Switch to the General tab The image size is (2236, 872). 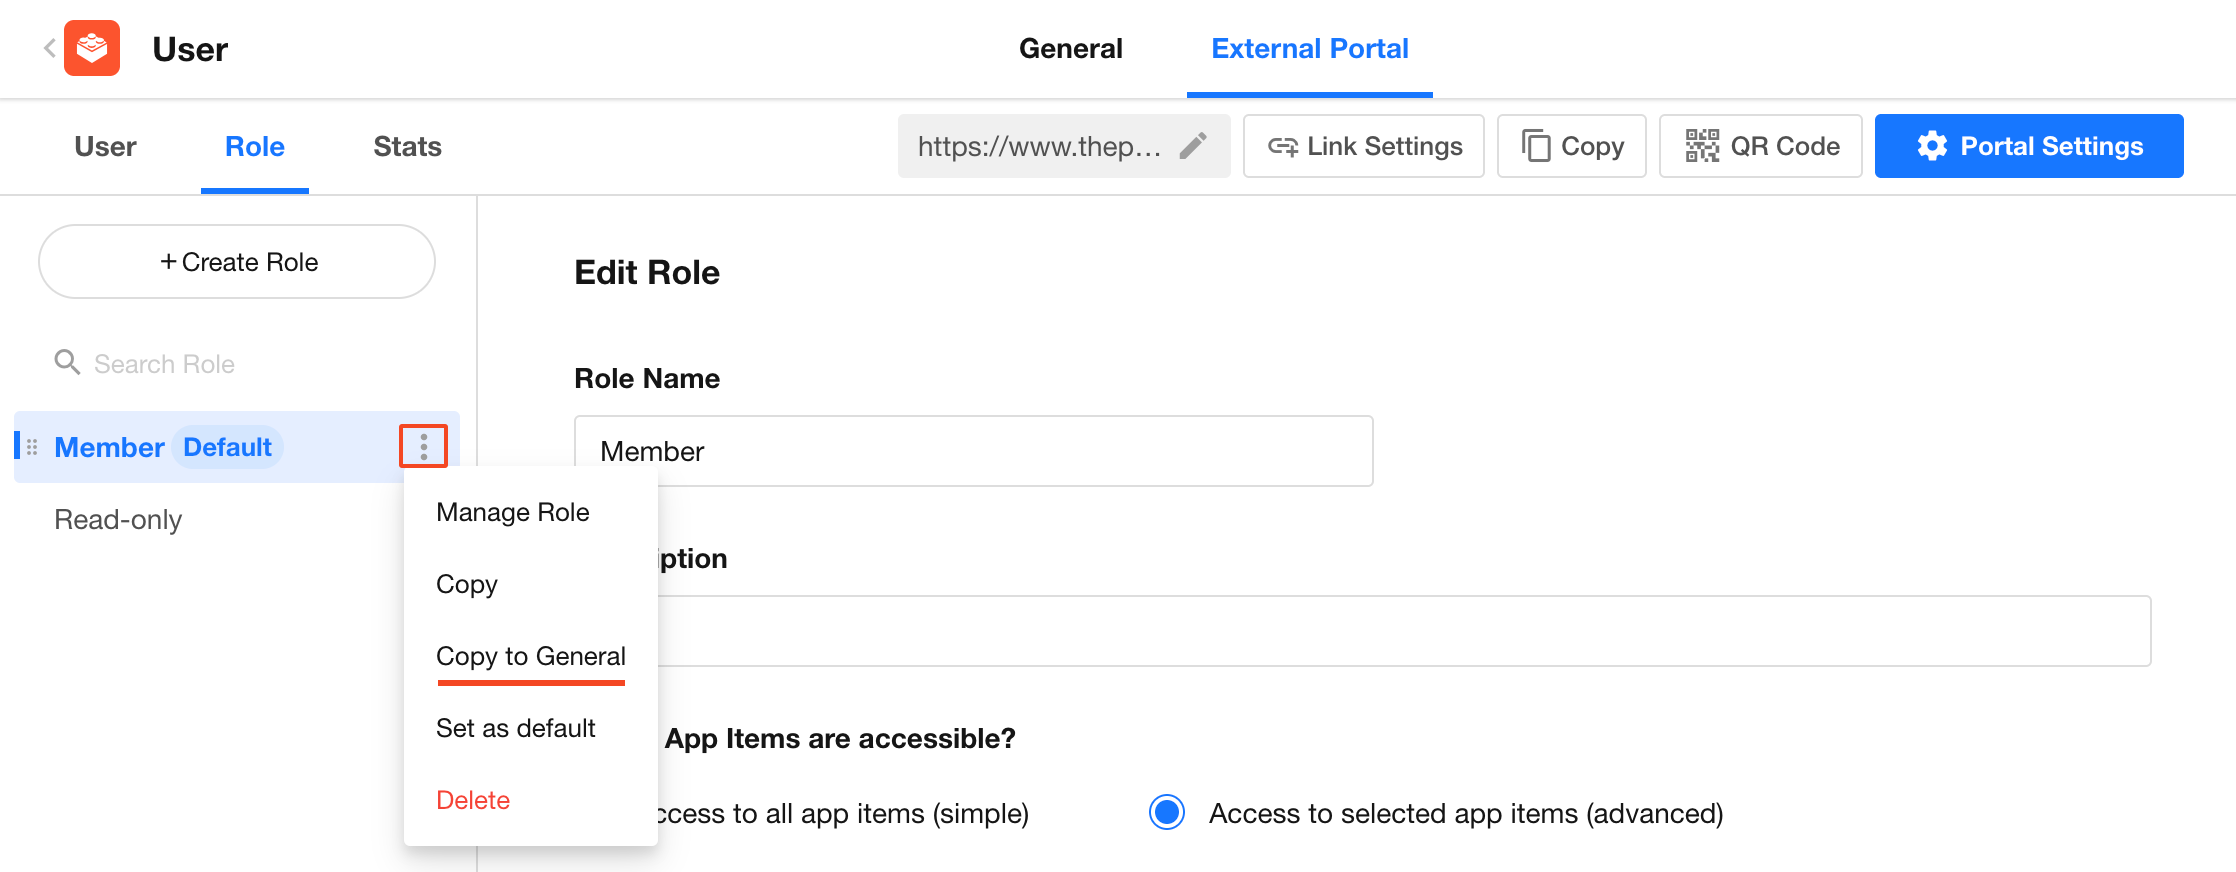[x=1070, y=48]
